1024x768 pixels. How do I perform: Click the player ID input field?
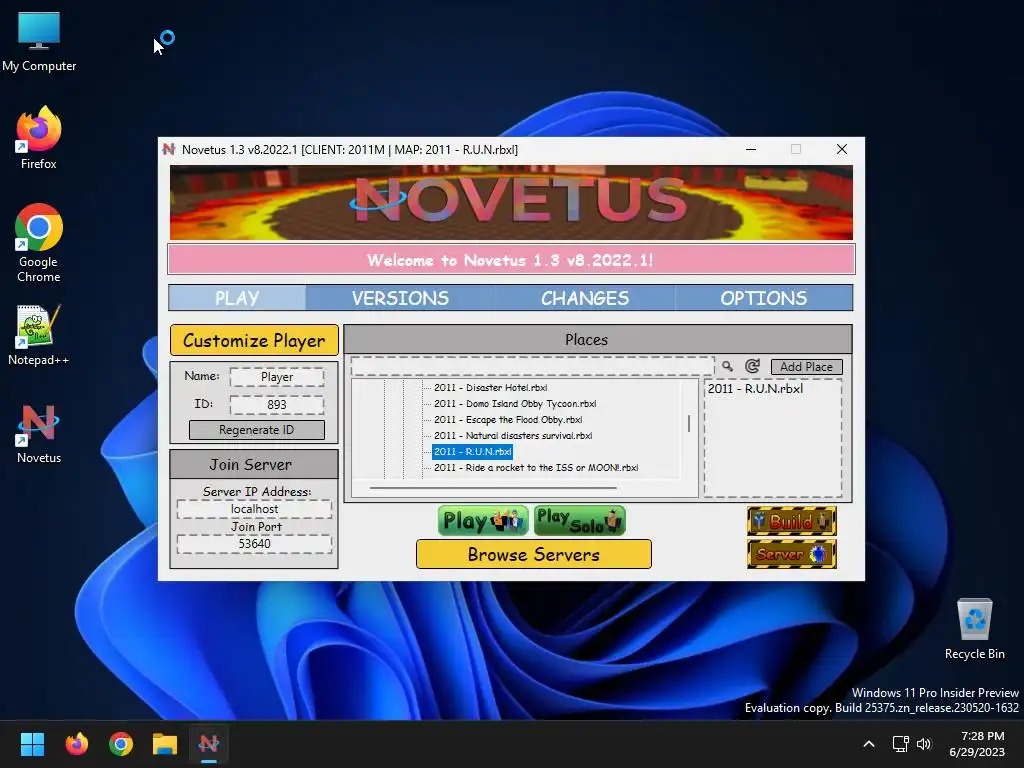[x=277, y=404]
